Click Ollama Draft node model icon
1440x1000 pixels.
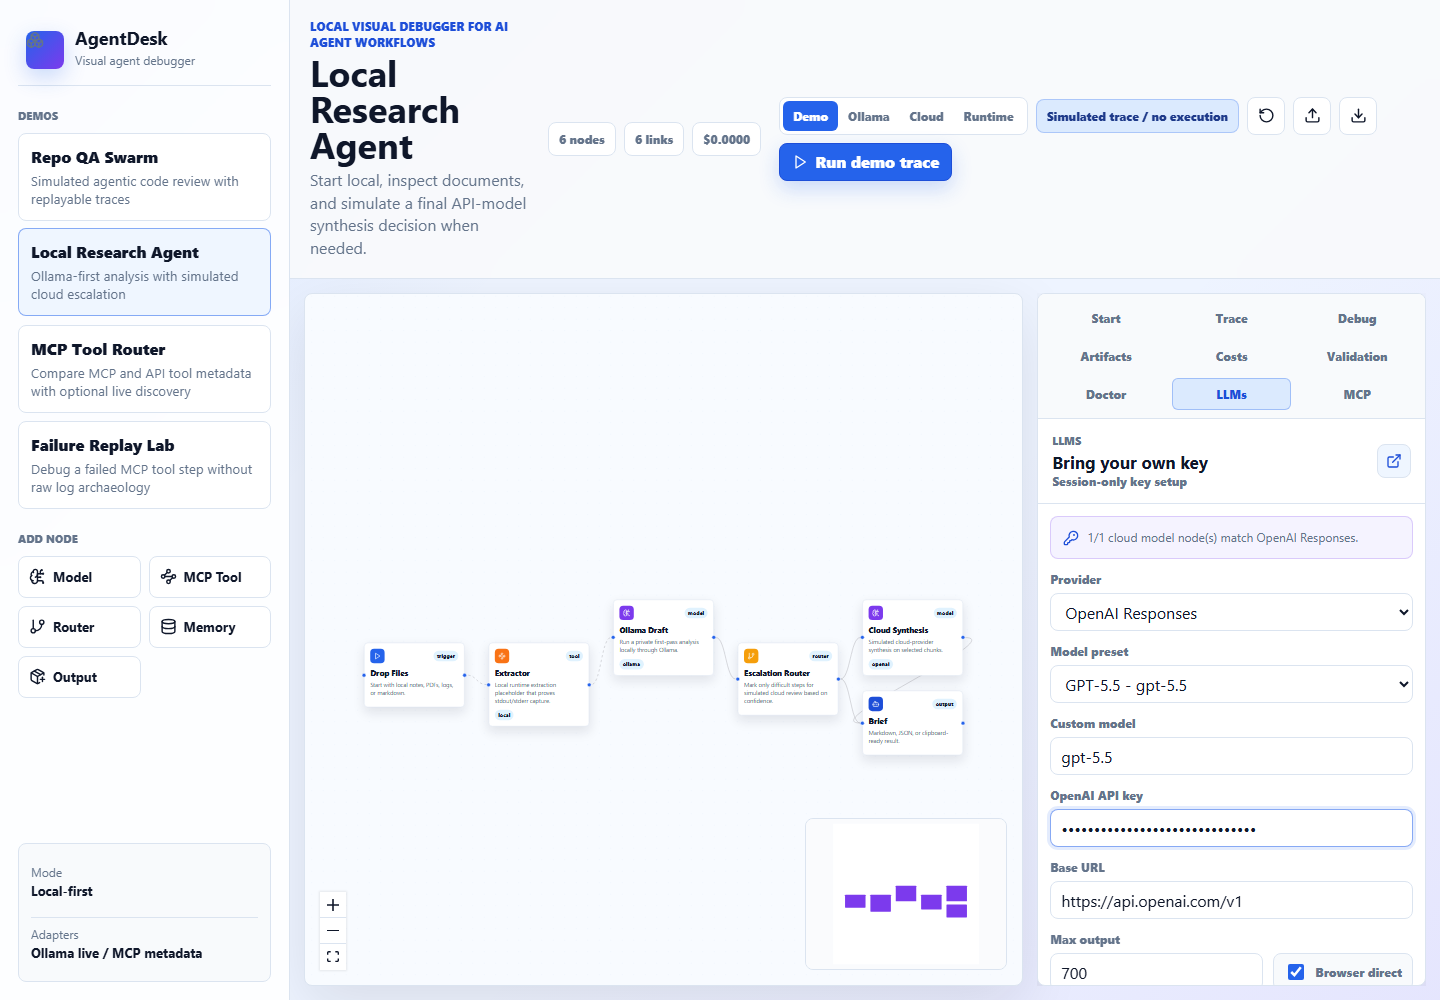(627, 613)
